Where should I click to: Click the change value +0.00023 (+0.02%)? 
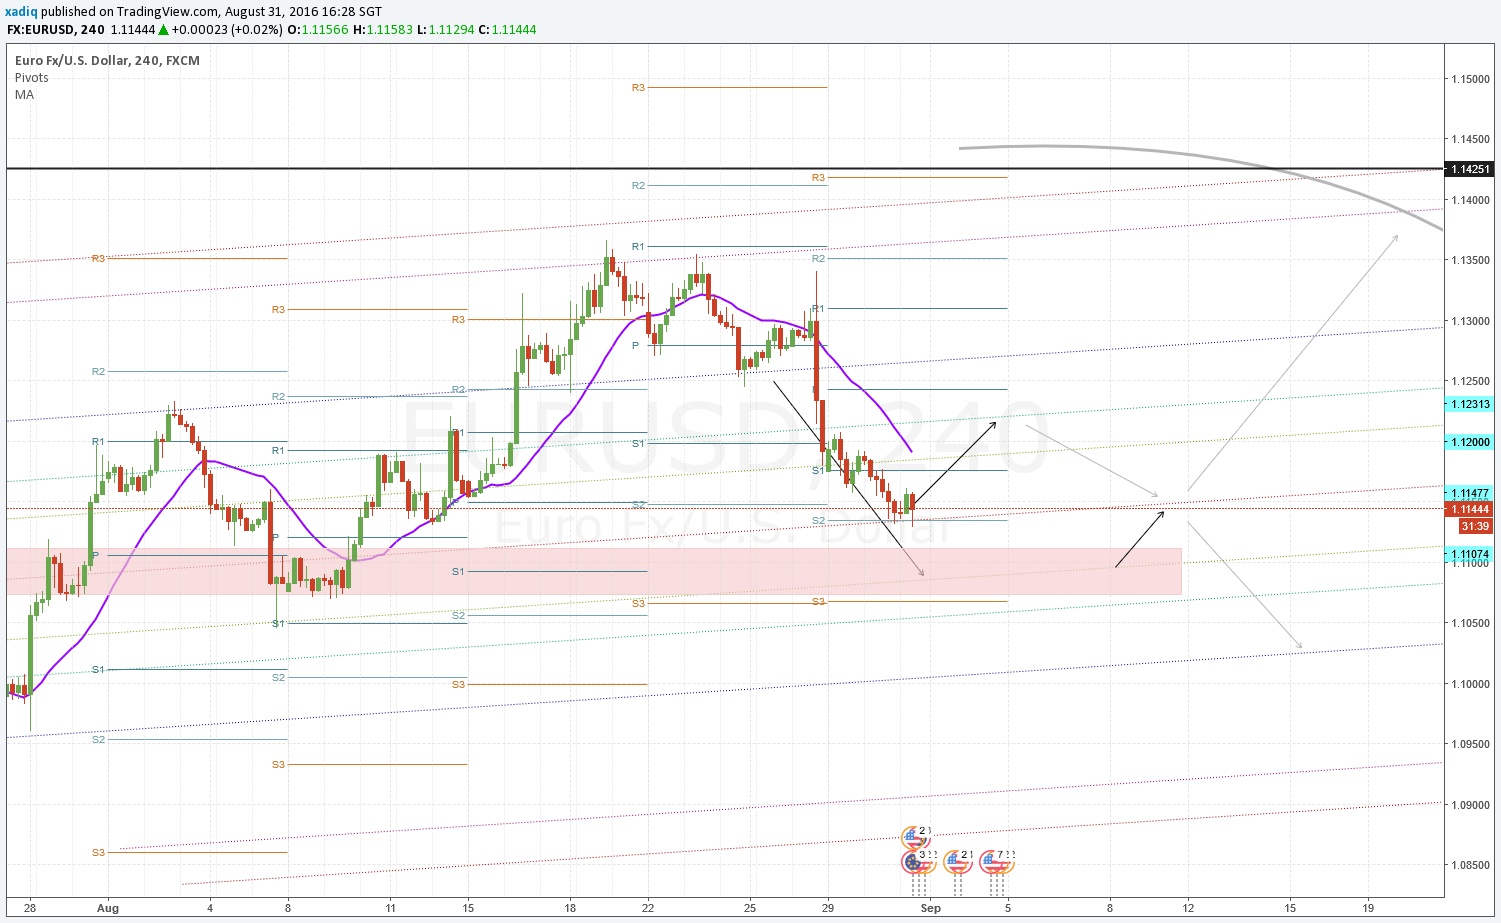(x=226, y=29)
